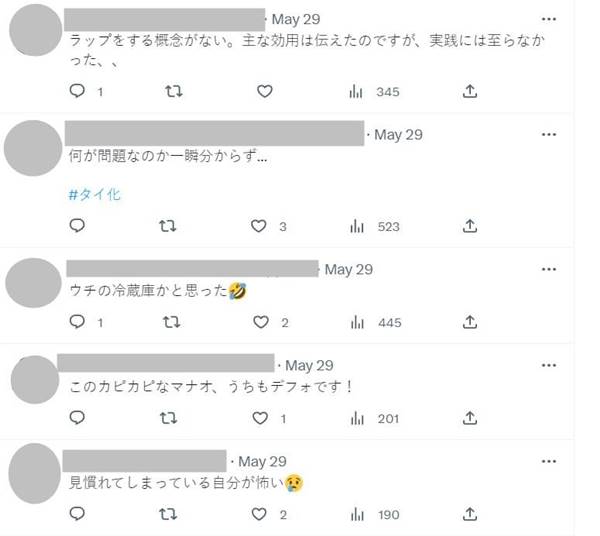
Task: Retweet the post with 201 views
Action: 168,418
